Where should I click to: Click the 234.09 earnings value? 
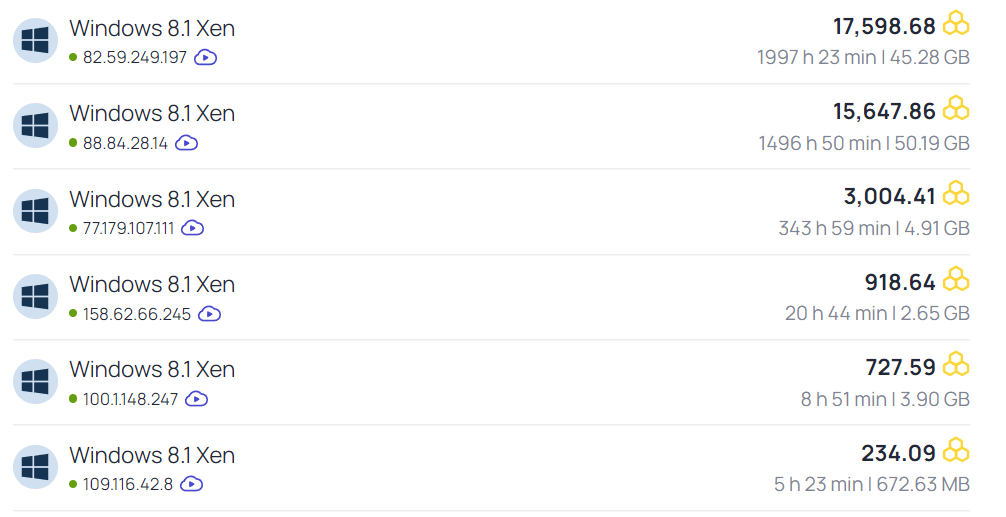pos(898,452)
